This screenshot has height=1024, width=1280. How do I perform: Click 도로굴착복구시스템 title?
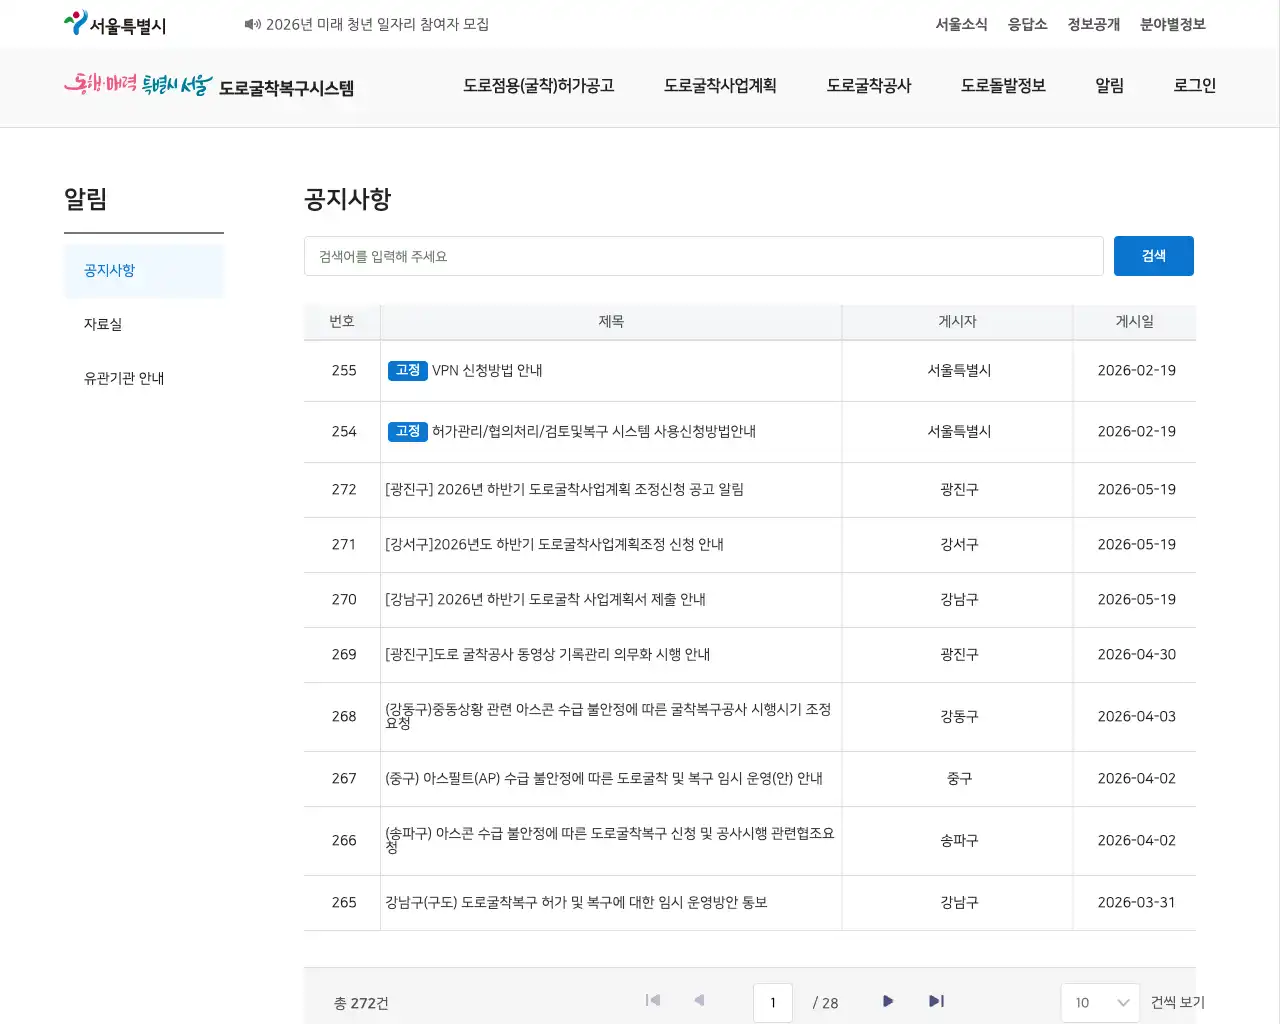pos(287,88)
